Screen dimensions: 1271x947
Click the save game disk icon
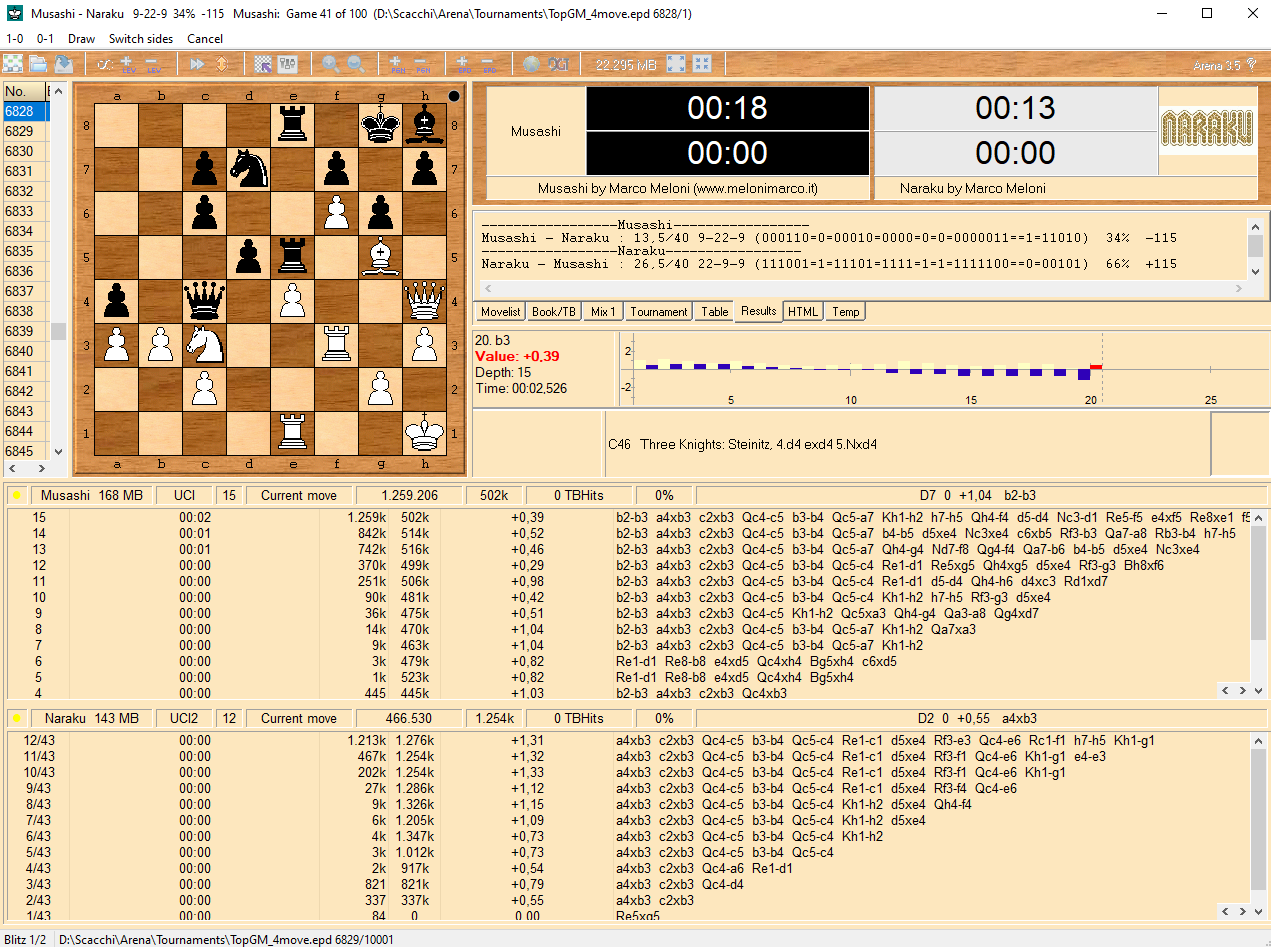pyautogui.click(x=63, y=64)
